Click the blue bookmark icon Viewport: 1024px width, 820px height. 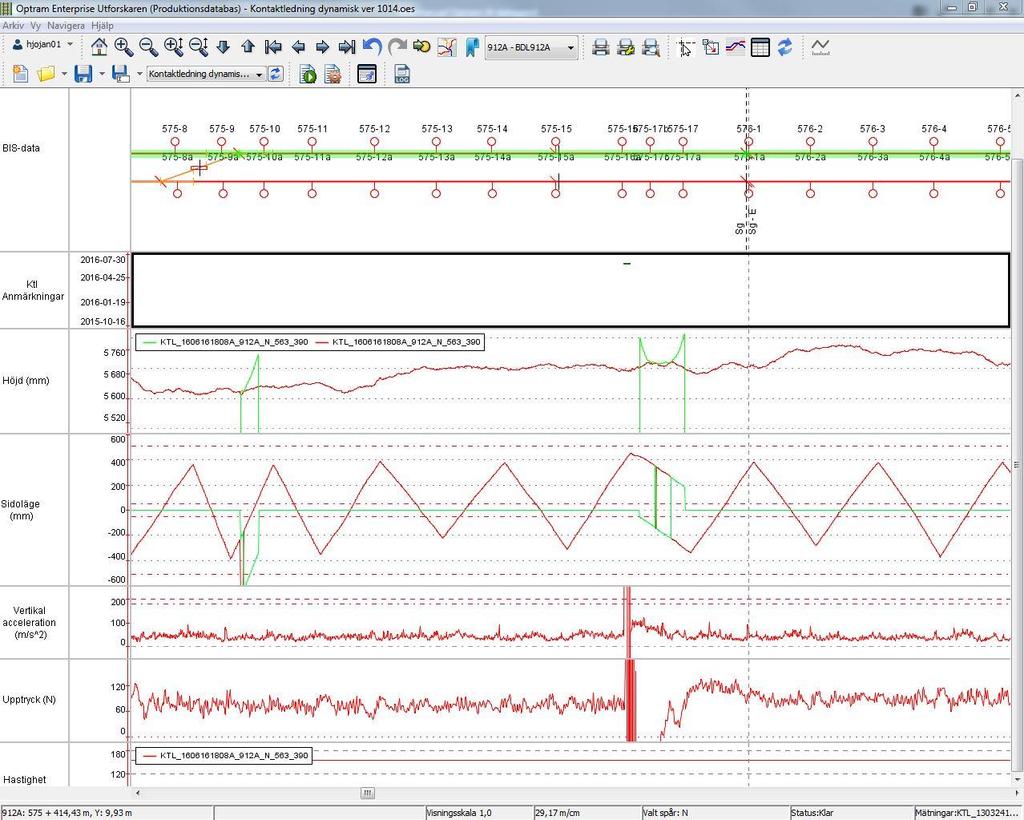(x=472, y=47)
